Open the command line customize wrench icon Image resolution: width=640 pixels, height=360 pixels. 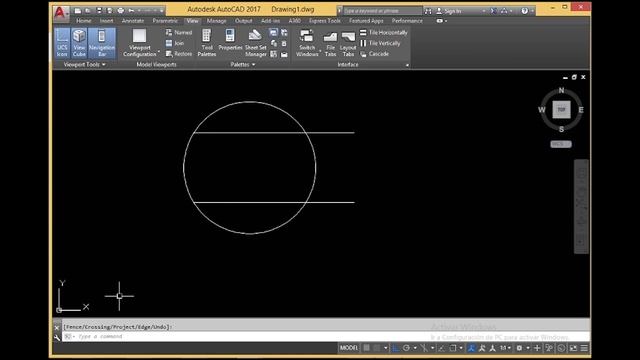(57, 337)
